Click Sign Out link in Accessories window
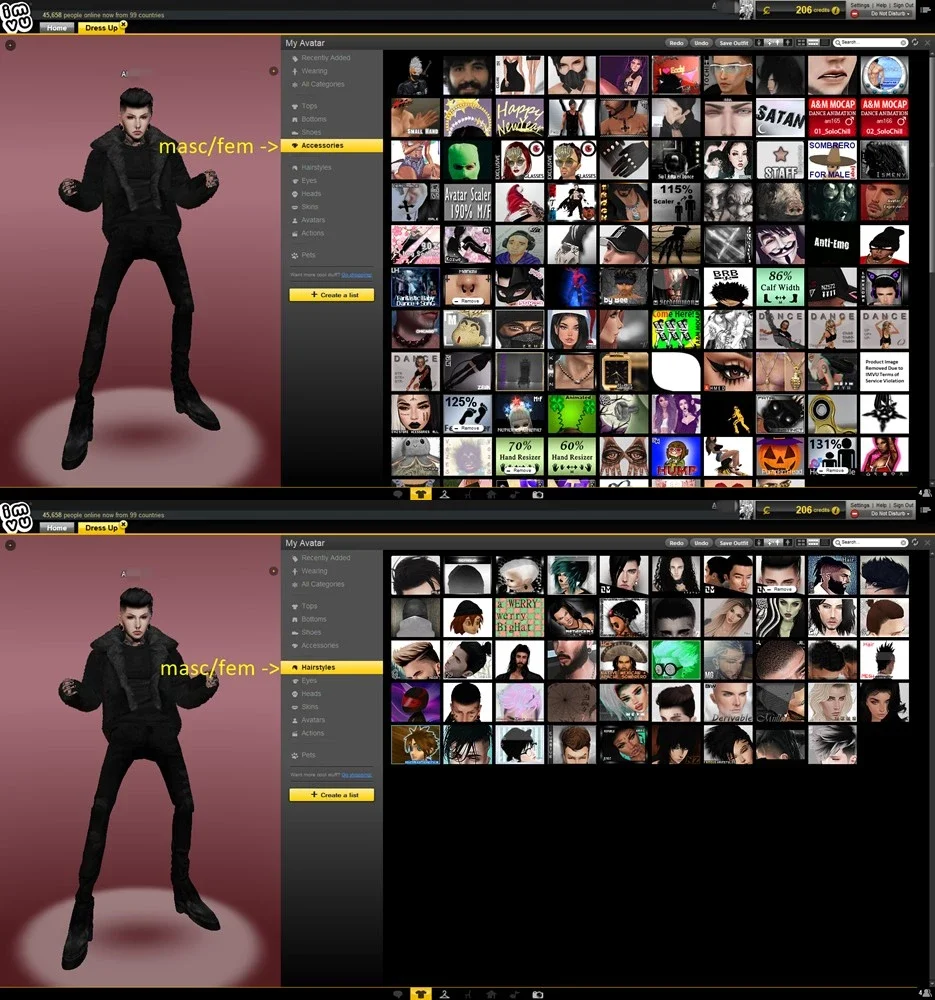The width and height of the screenshot is (935, 1000). click(903, 5)
